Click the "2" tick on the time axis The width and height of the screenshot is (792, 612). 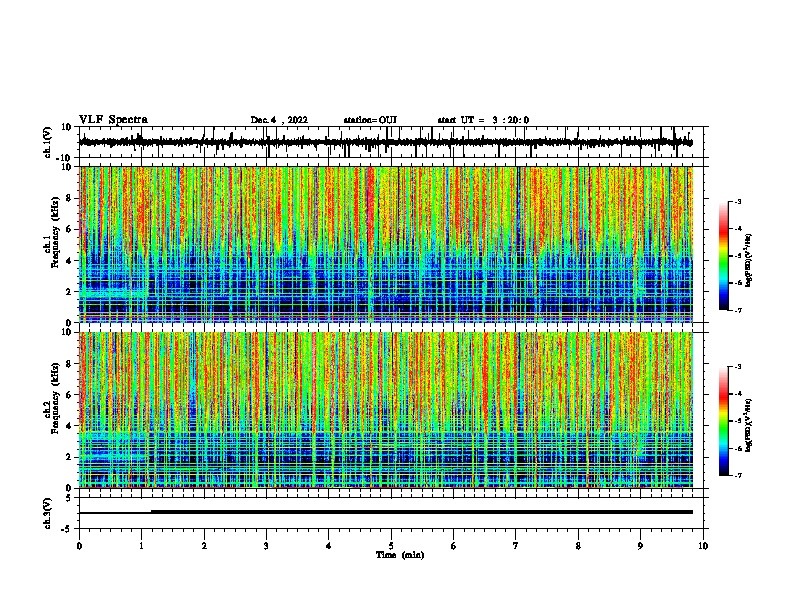(x=204, y=546)
